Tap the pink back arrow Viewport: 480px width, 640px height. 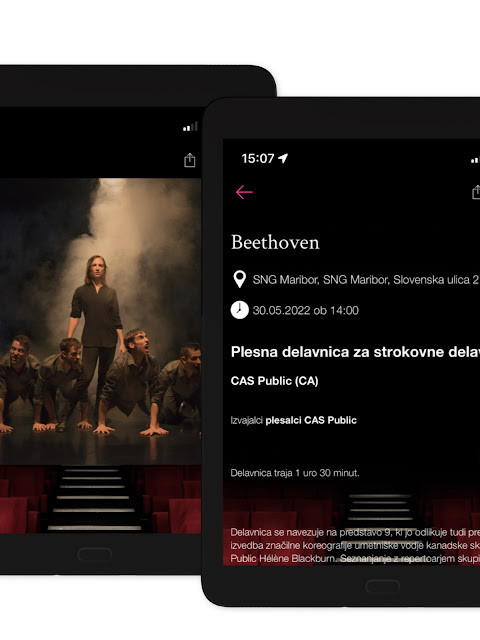click(x=244, y=192)
